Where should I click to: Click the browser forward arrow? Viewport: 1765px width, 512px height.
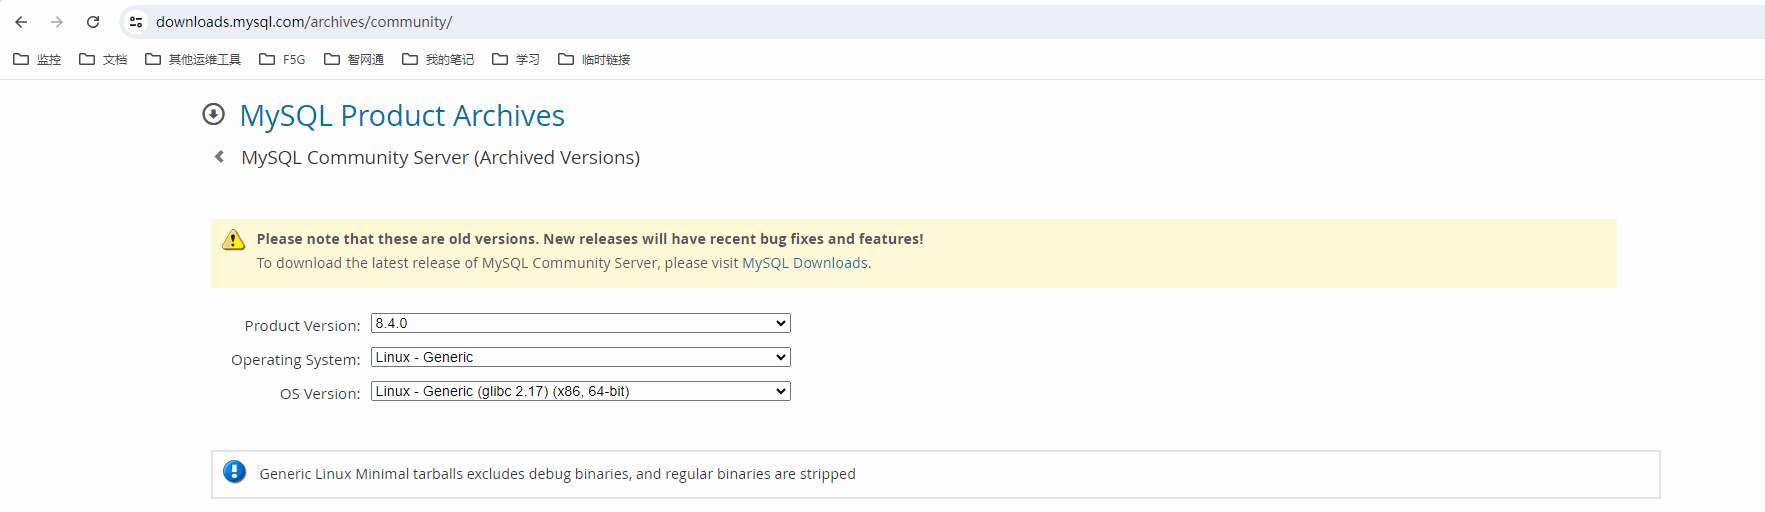coord(57,22)
